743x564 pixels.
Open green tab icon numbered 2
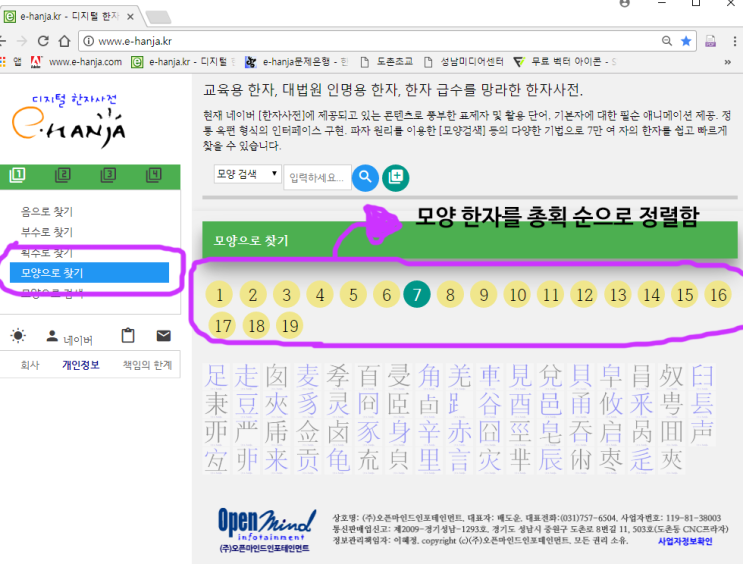click(x=63, y=175)
